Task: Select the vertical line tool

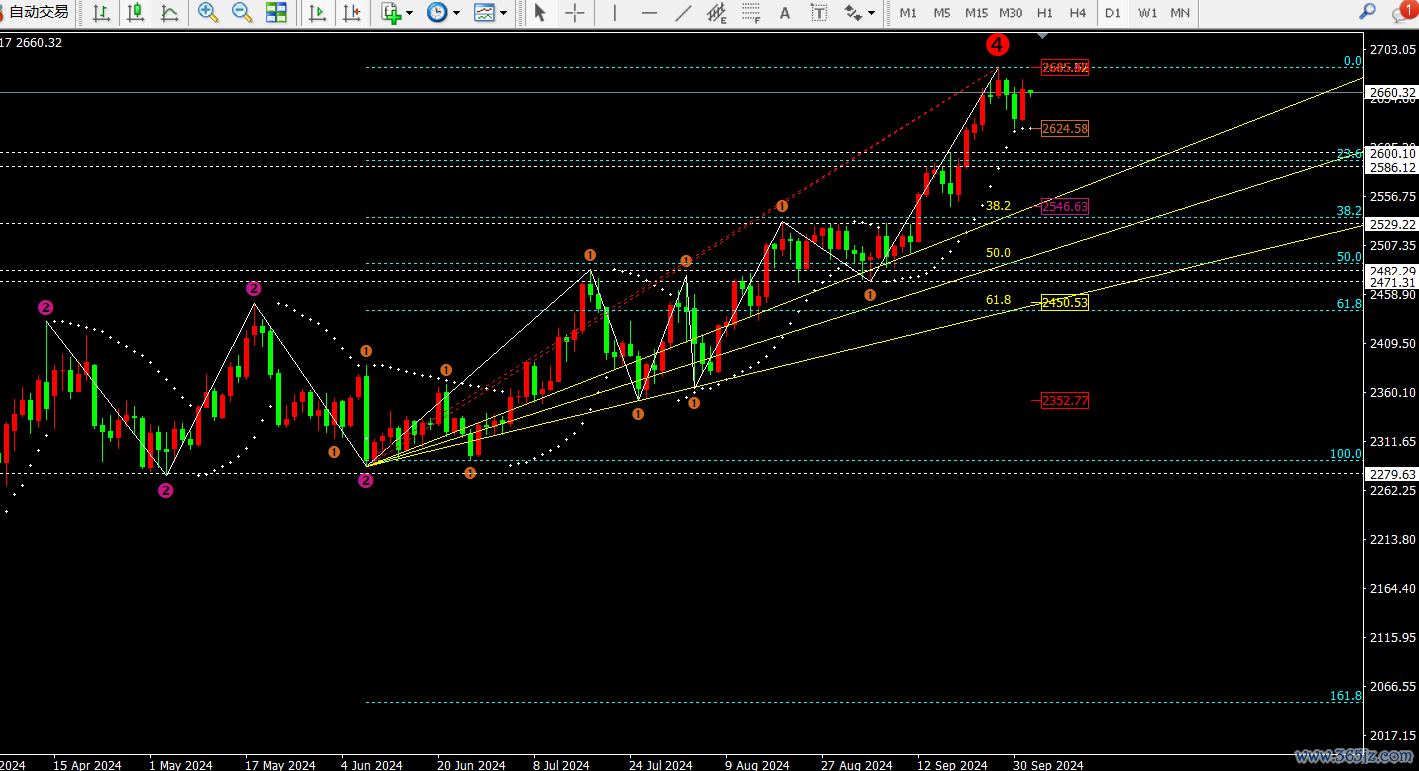Action: (x=614, y=13)
